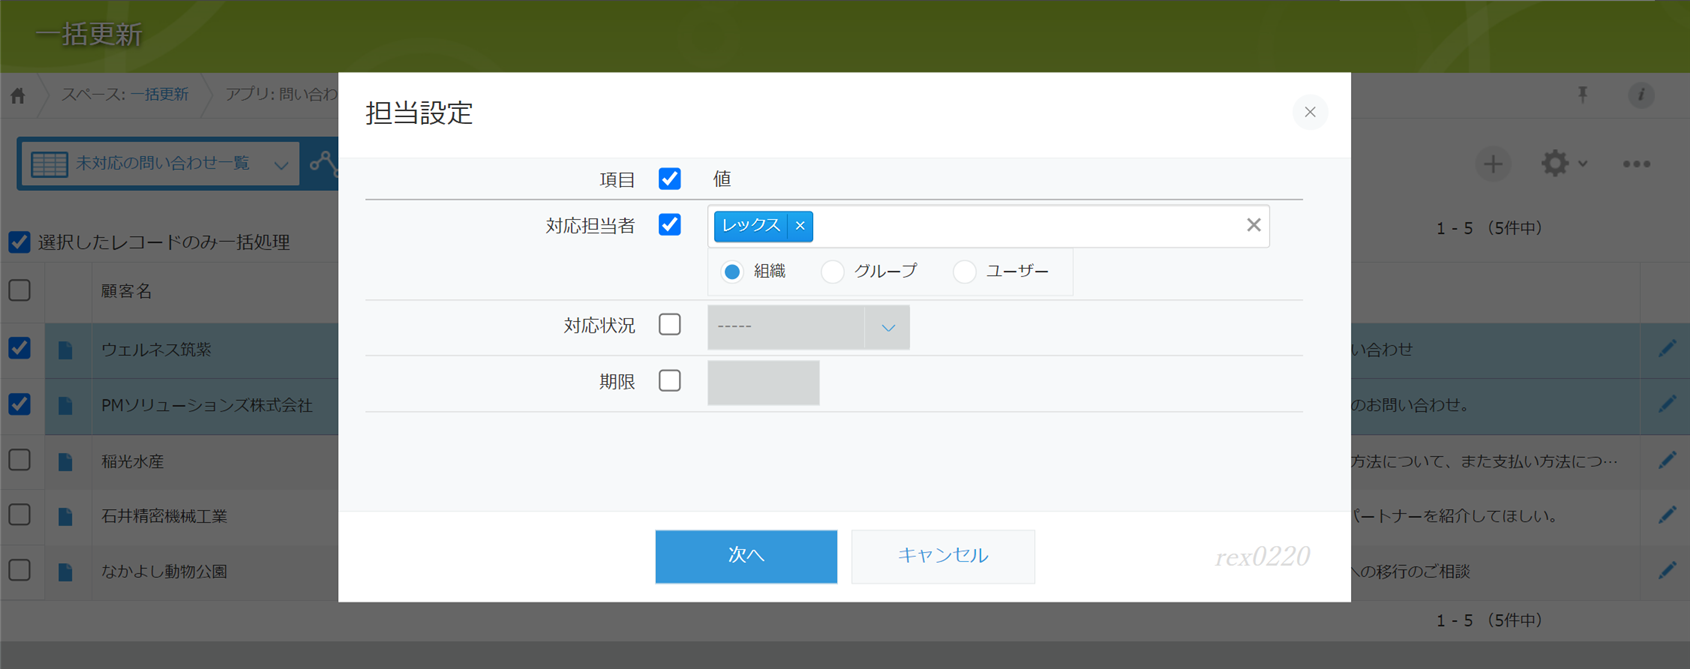Expand the 未対応の問い合わせ一覧 view selector
Screen dimensions: 1690x669
(x=160, y=163)
